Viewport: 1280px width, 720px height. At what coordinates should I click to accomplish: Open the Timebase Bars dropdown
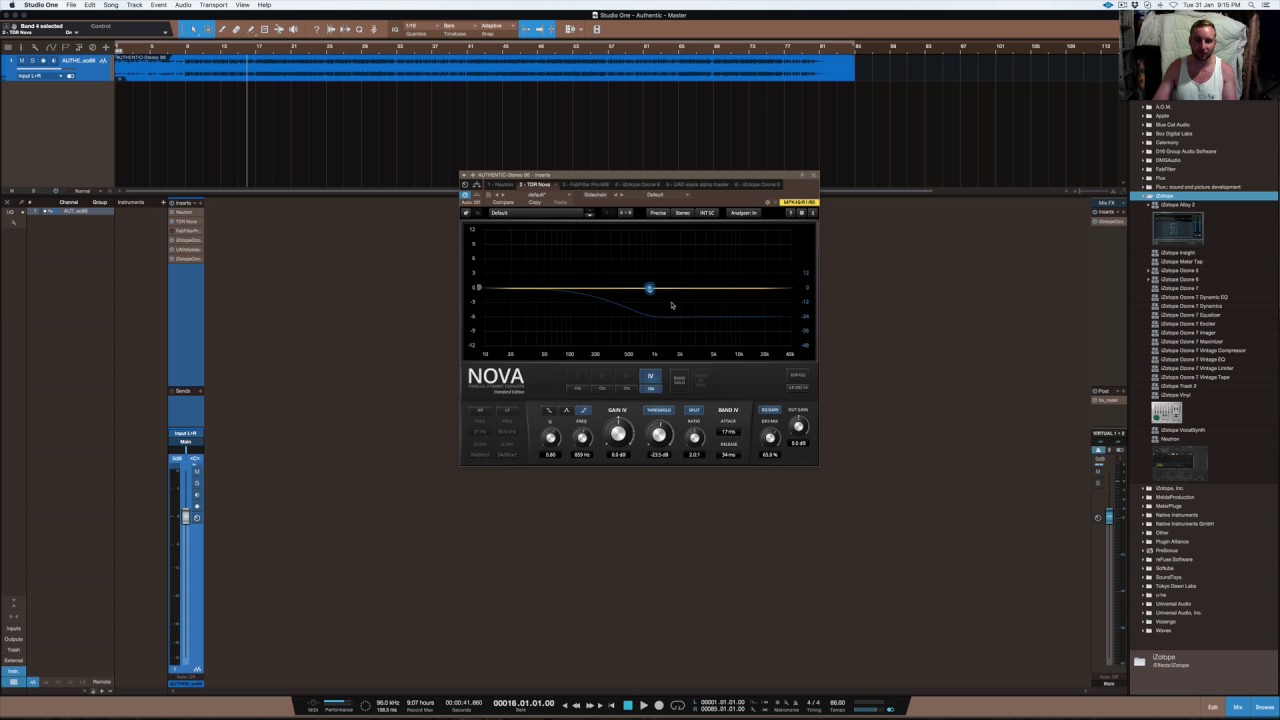[460, 26]
